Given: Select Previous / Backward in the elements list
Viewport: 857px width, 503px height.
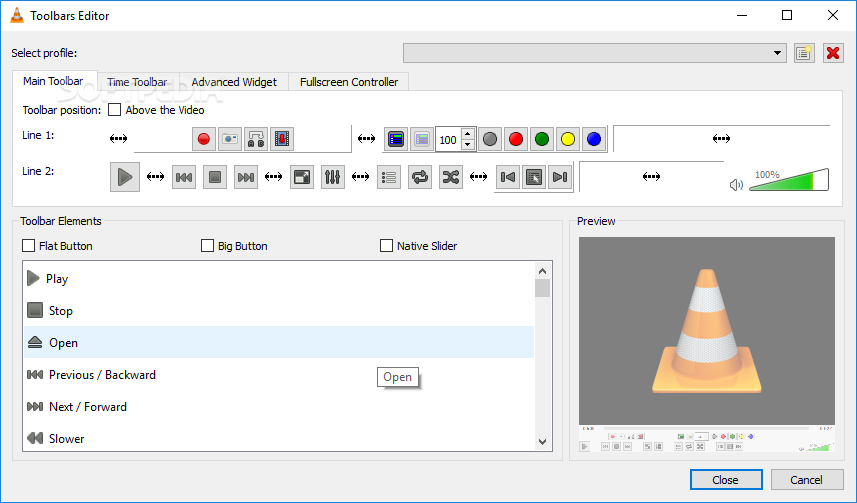Looking at the screenshot, I should tap(279, 375).
